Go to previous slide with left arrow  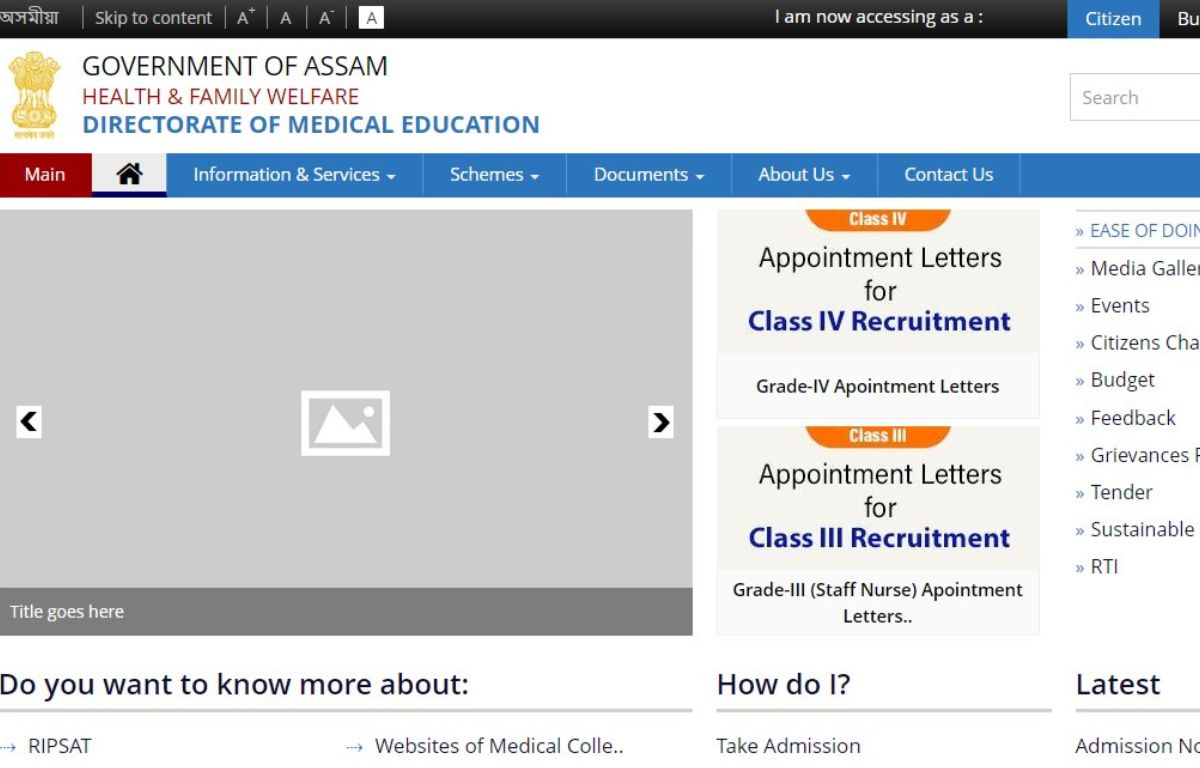(x=29, y=422)
